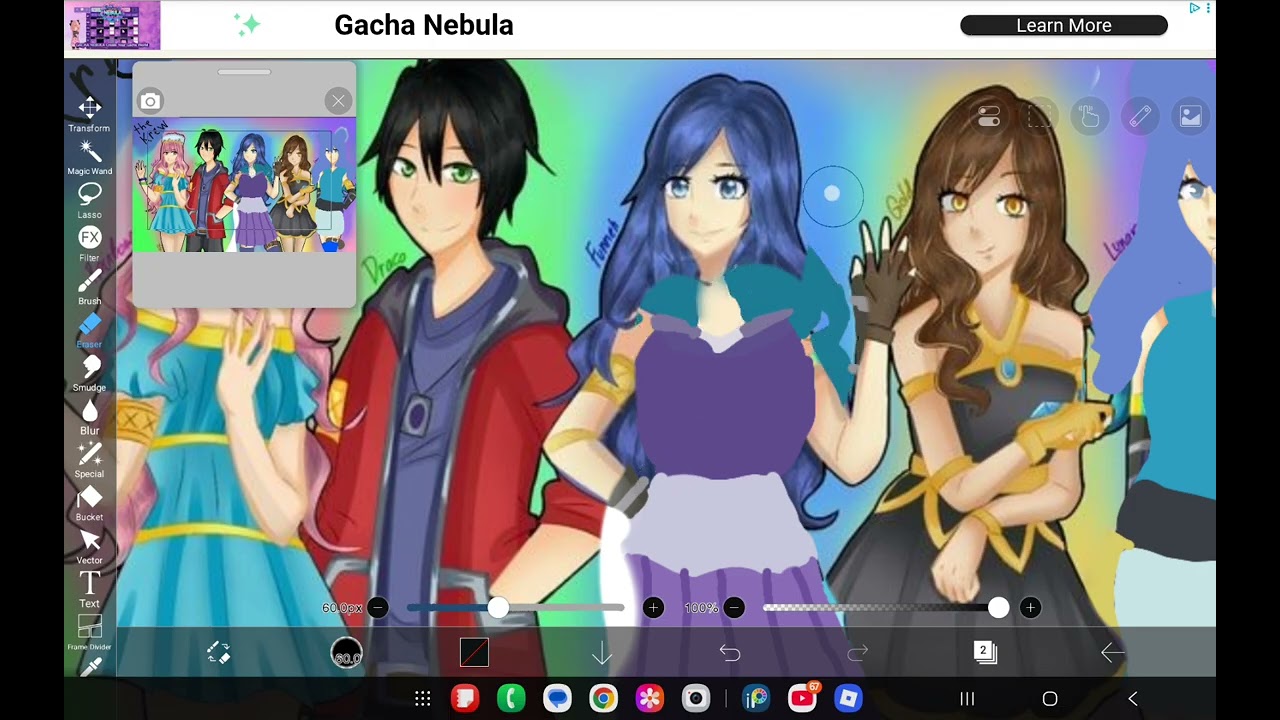Screen dimensions: 1280x720
Task: Open the view settings toggles menu
Action: 989,116
